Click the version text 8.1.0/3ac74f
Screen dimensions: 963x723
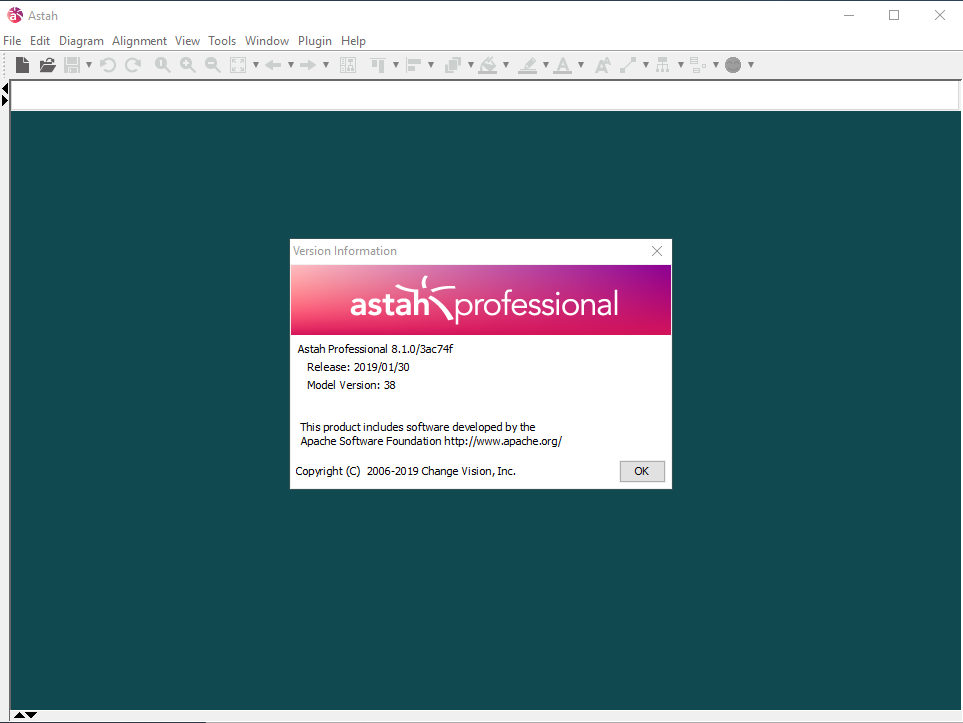[422, 349]
